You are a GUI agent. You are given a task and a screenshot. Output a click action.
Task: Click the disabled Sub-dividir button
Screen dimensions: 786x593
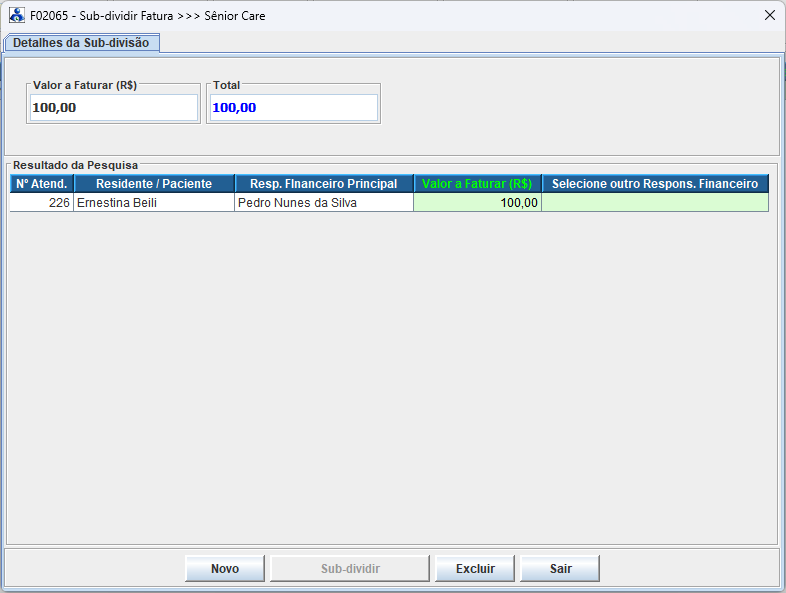coord(350,568)
